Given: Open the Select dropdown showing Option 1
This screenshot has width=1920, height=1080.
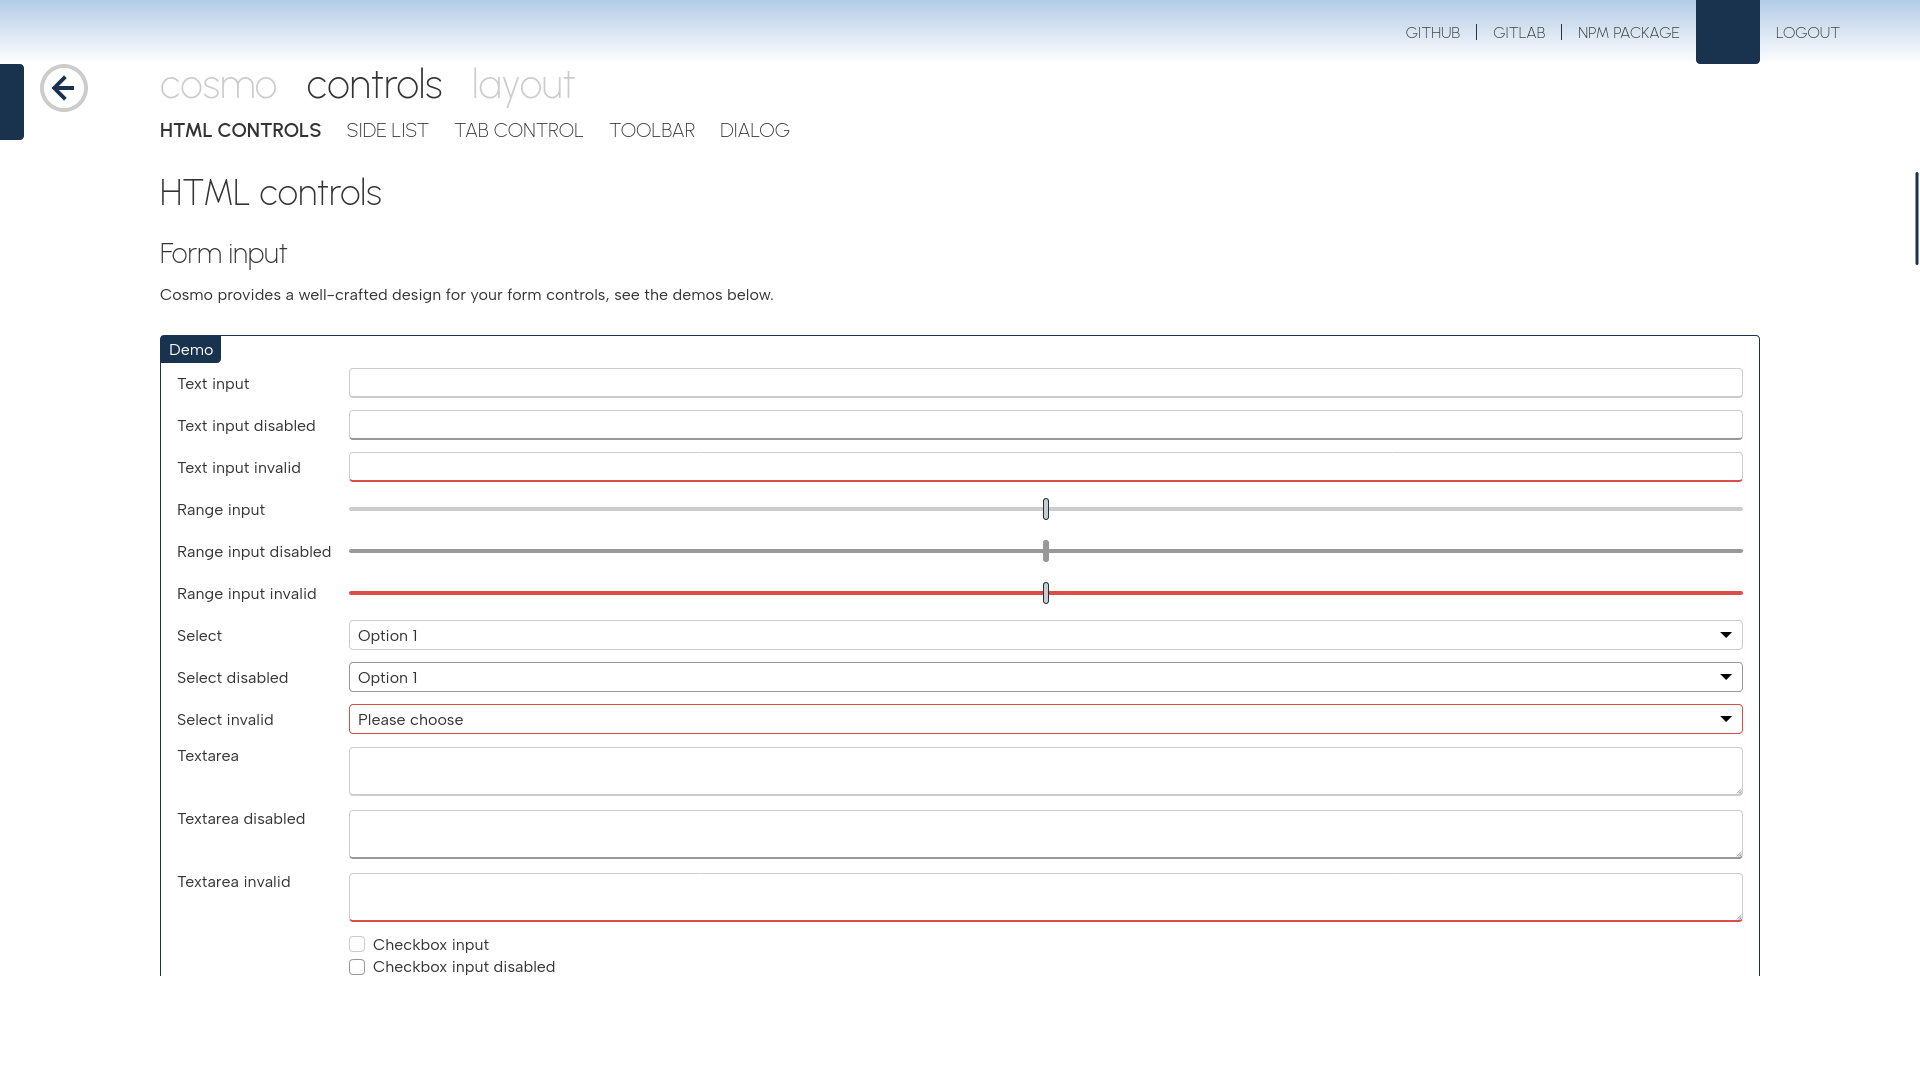Looking at the screenshot, I should 1045,635.
